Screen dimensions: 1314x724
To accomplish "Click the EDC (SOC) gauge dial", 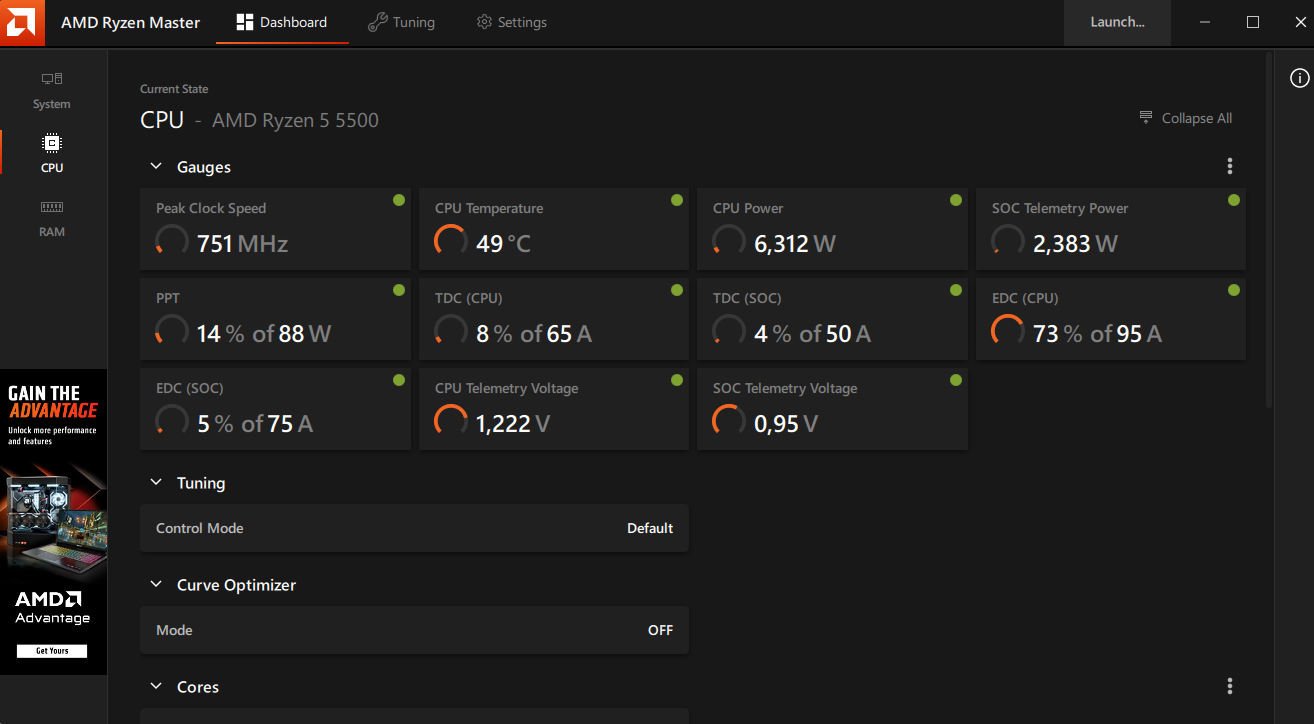I will pos(172,421).
